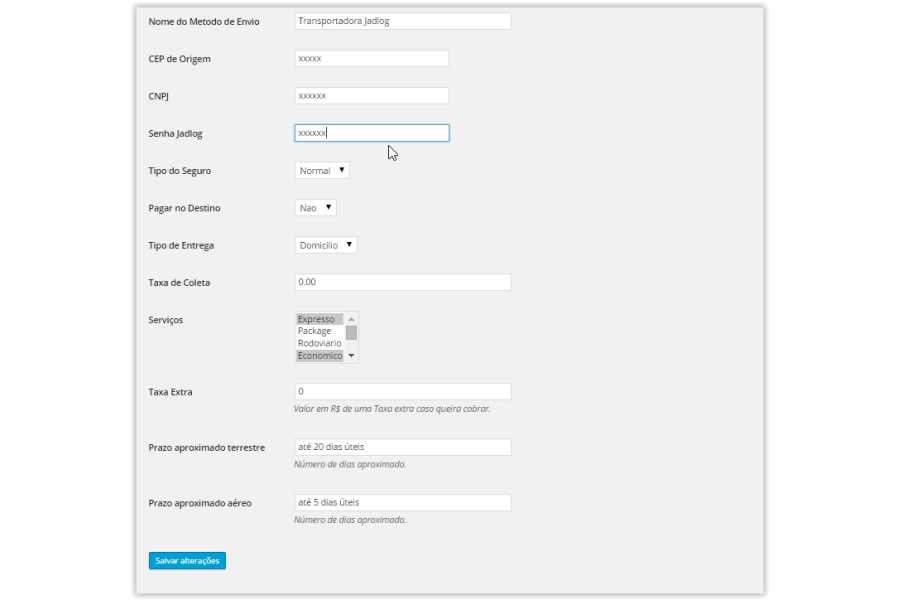Click the Salvar alterações button
900x600 pixels.
[187, 561]
